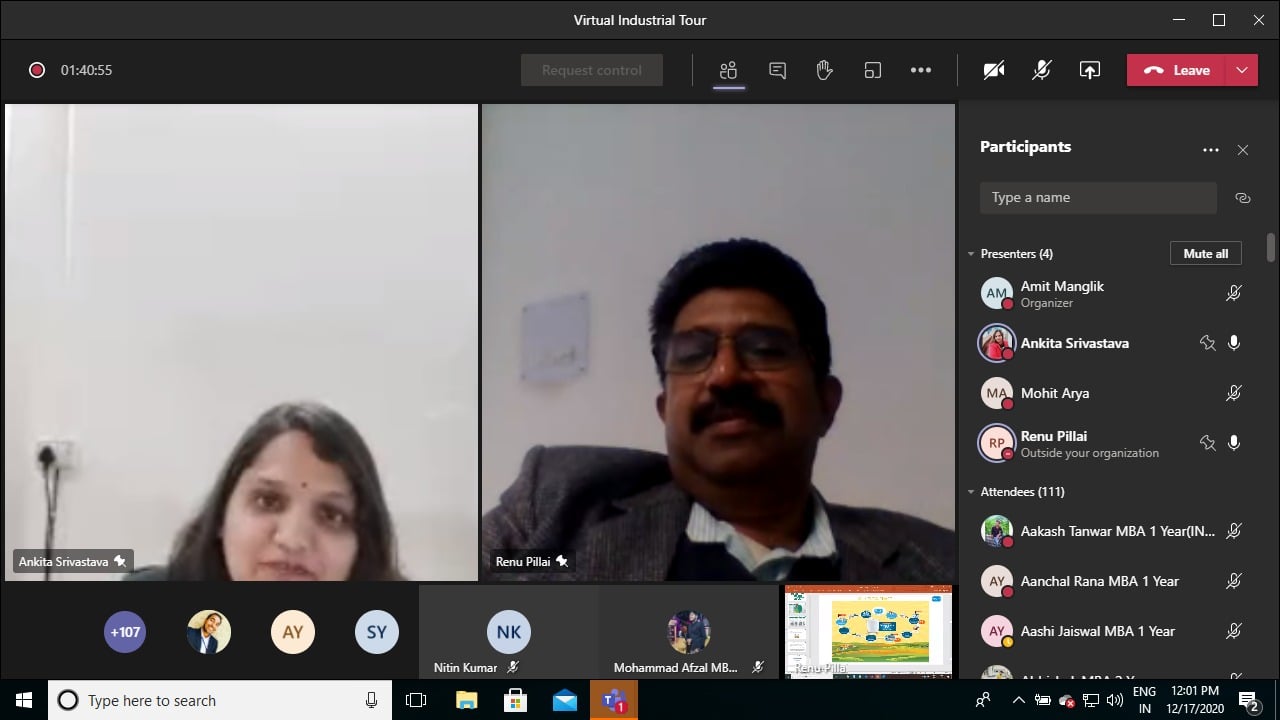1280x720 pixels.
Task: Pin icon next to Ankita Srivastava
Action: (x=1207, y=343)
